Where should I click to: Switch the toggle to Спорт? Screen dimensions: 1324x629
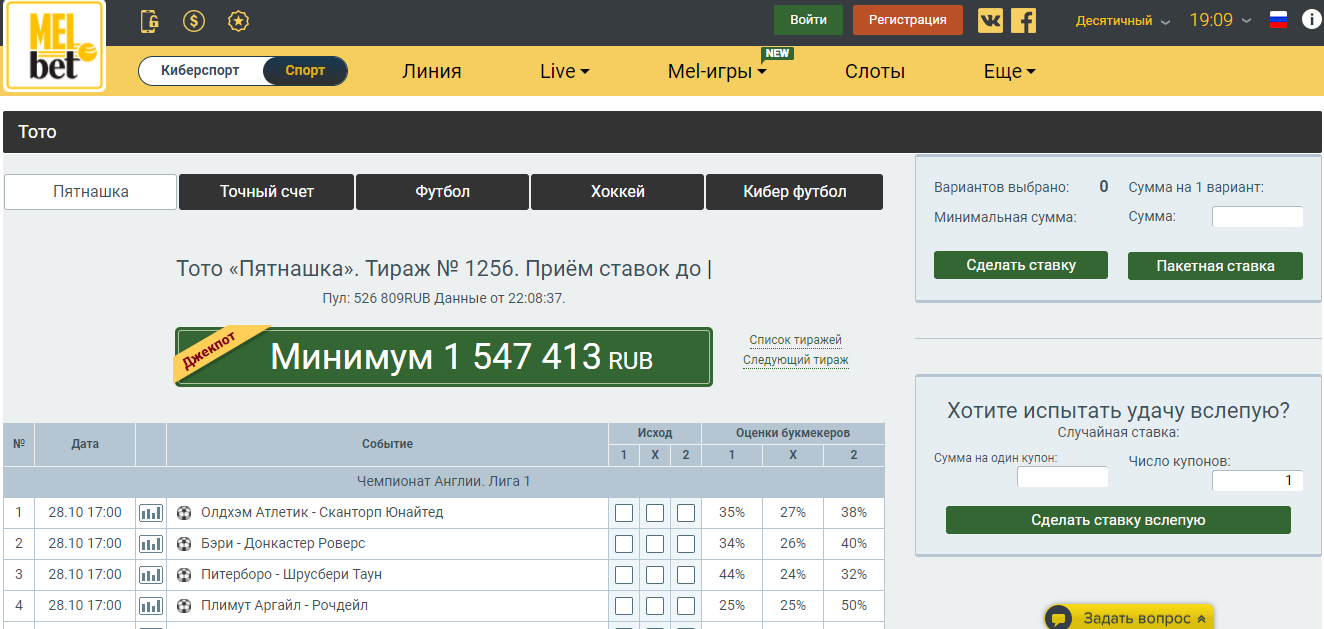click(x=305, y=71)
